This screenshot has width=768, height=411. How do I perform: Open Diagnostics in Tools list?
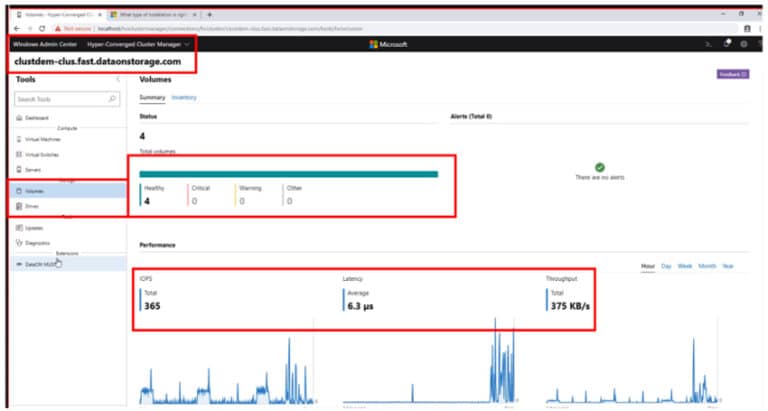33,243
